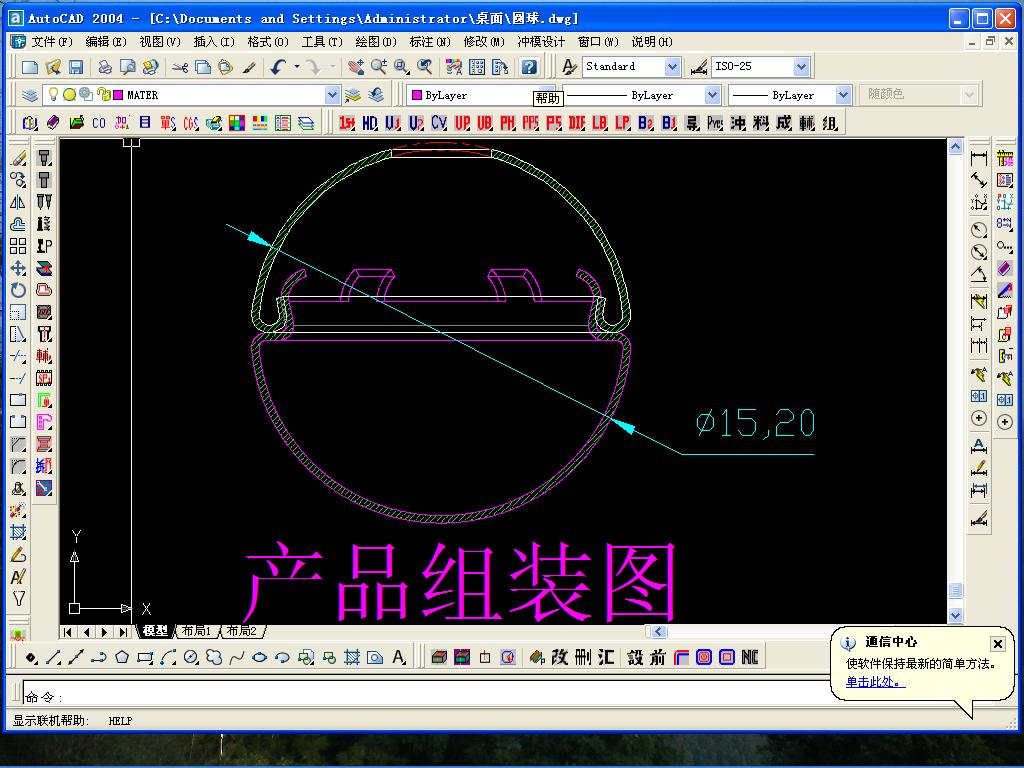Screen dimensions: 1024x768
Task: Open the 编辑(E) menu
Action: (106, 42)
